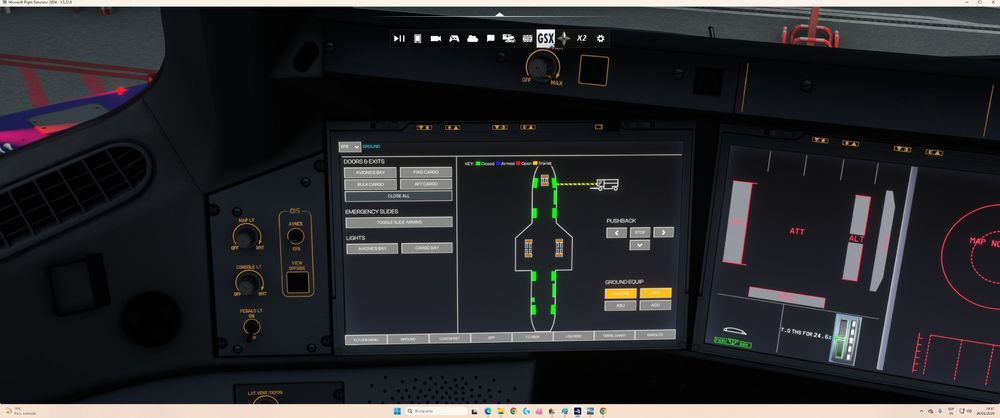Select the first bottom bar tab, FLT OPS MENU

pos(364,340)
